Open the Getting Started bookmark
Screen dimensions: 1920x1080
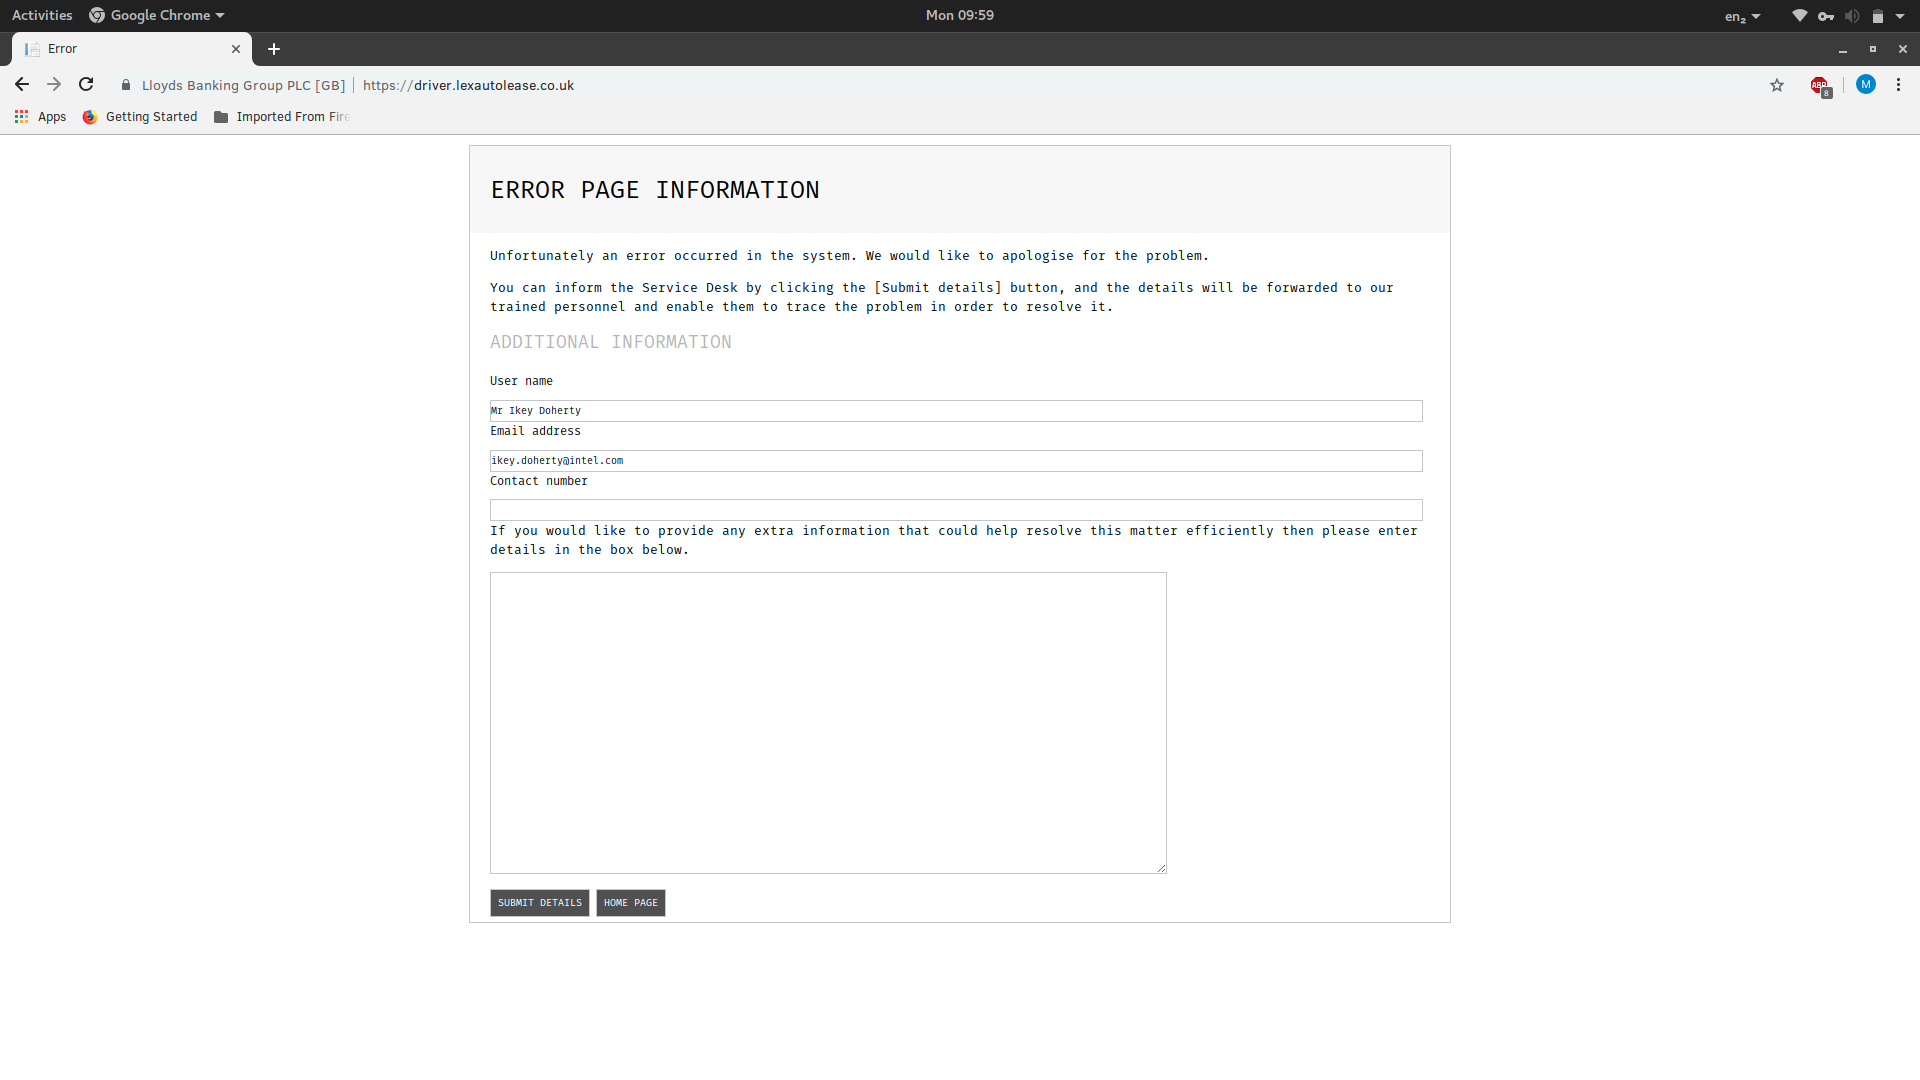(140, 117)
